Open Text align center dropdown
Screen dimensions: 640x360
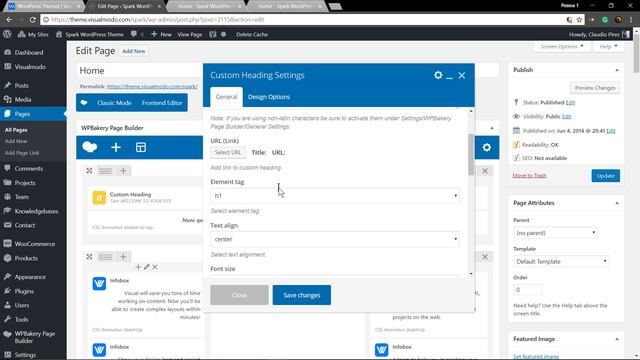[335, 239]
